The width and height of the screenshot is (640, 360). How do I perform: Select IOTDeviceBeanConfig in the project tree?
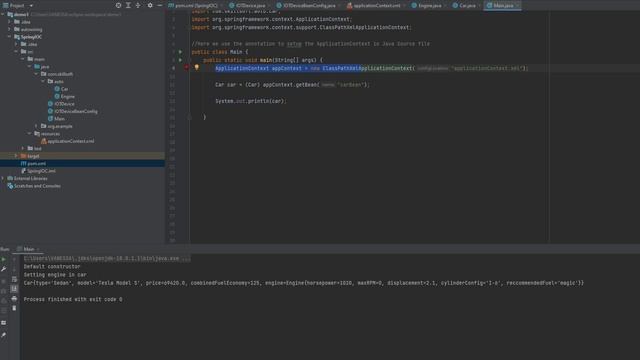pyautogui.click(x=73, y=111)
